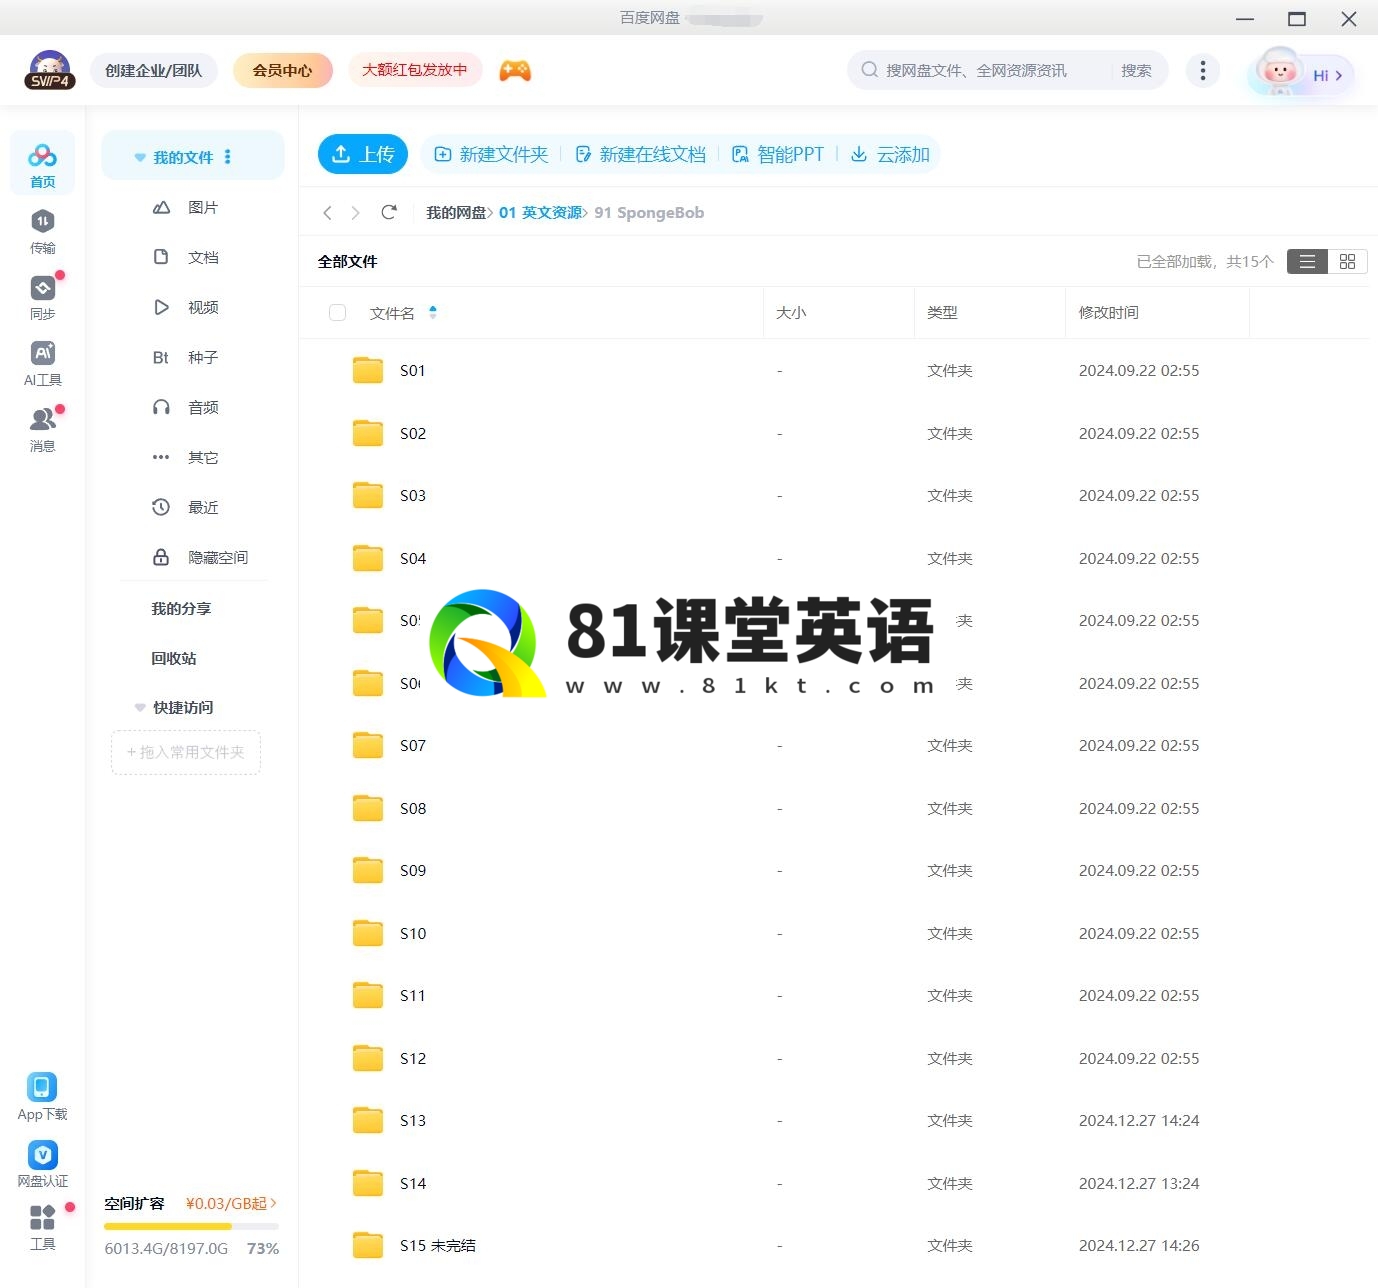This screenshot has height=1288, width=1378.
Task: Open 图片 pictures category
Action: tap(186, 207)
